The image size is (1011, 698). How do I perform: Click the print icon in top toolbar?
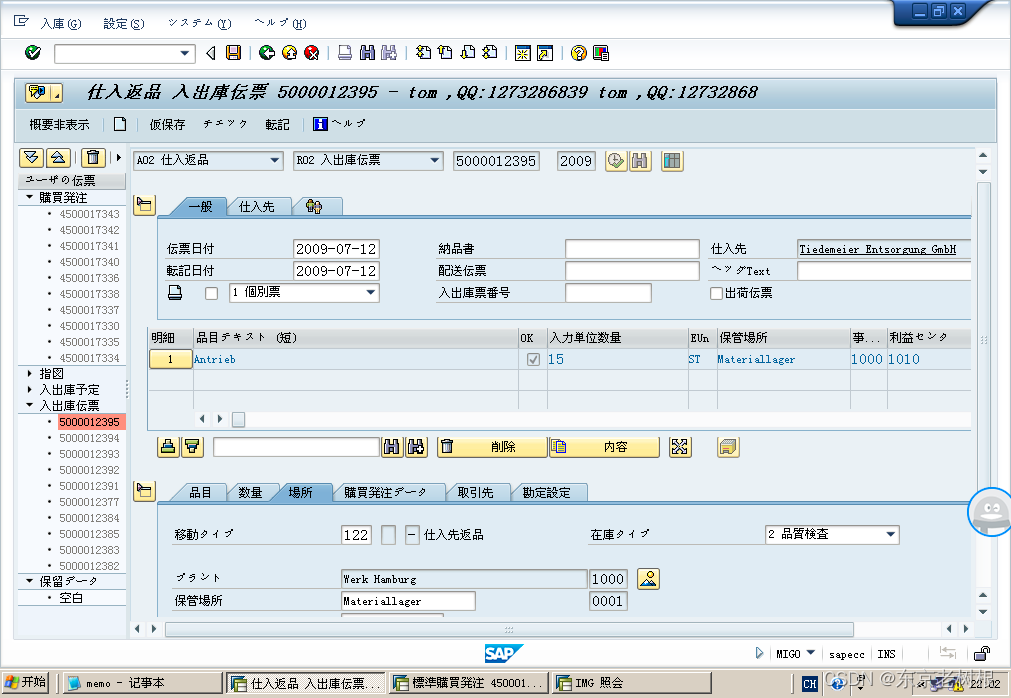(345, 53)
